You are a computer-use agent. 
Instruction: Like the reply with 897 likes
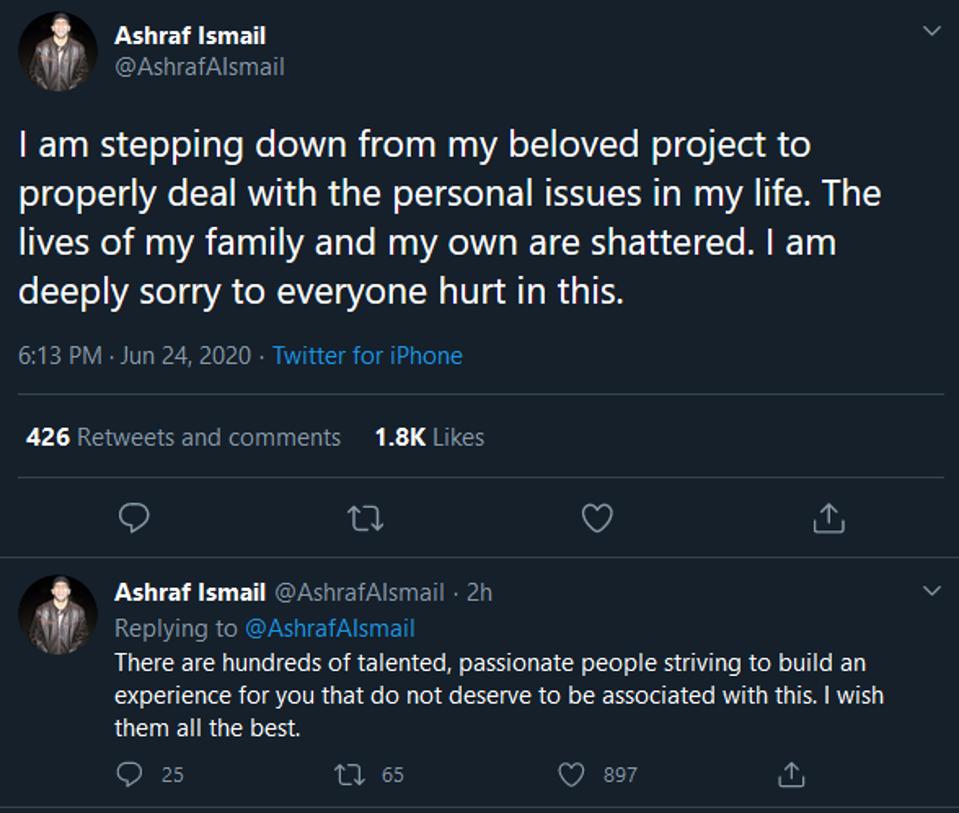pyautogui.click(x=572, y=774)
